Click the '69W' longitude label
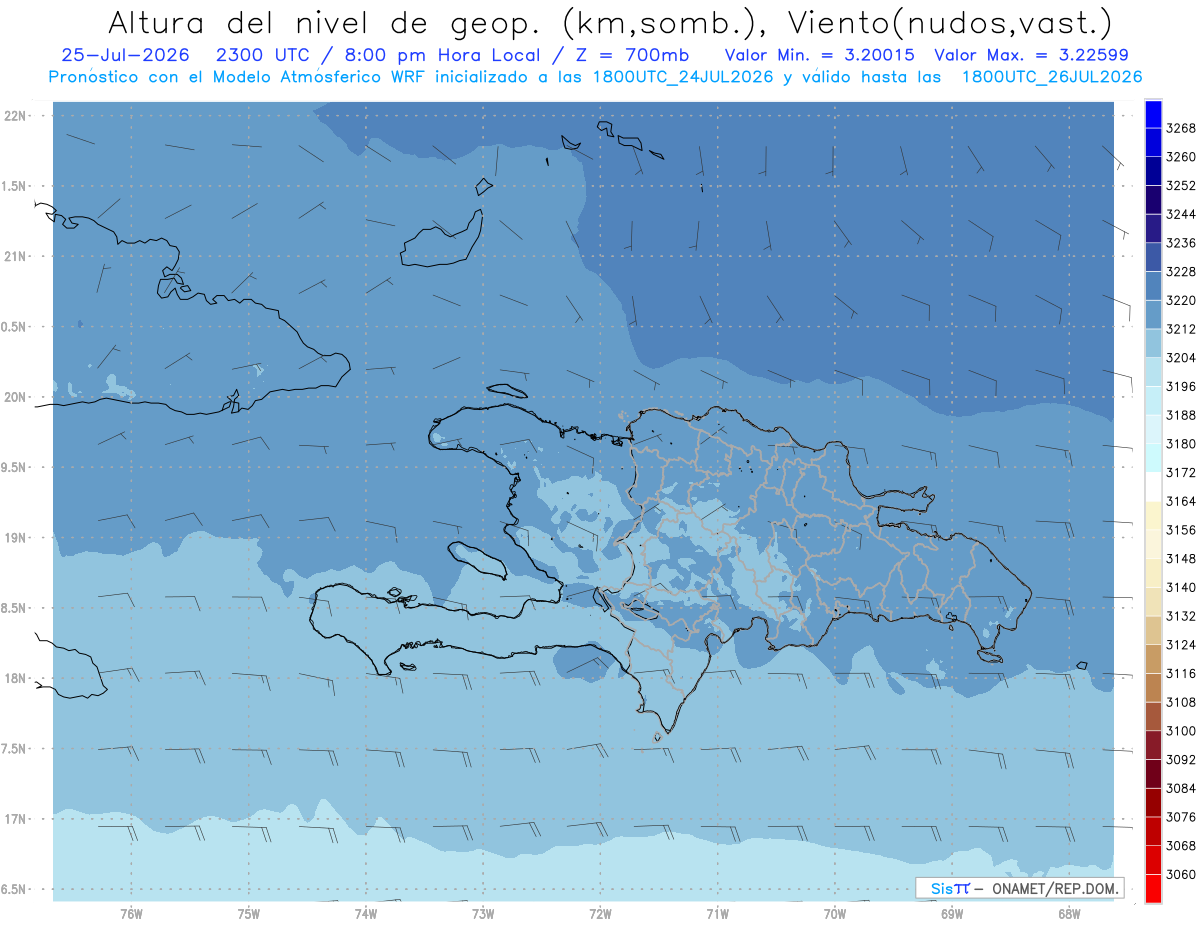Image resolution: width=1200 pixels, height=927 pixels. (x=952, y=913)
